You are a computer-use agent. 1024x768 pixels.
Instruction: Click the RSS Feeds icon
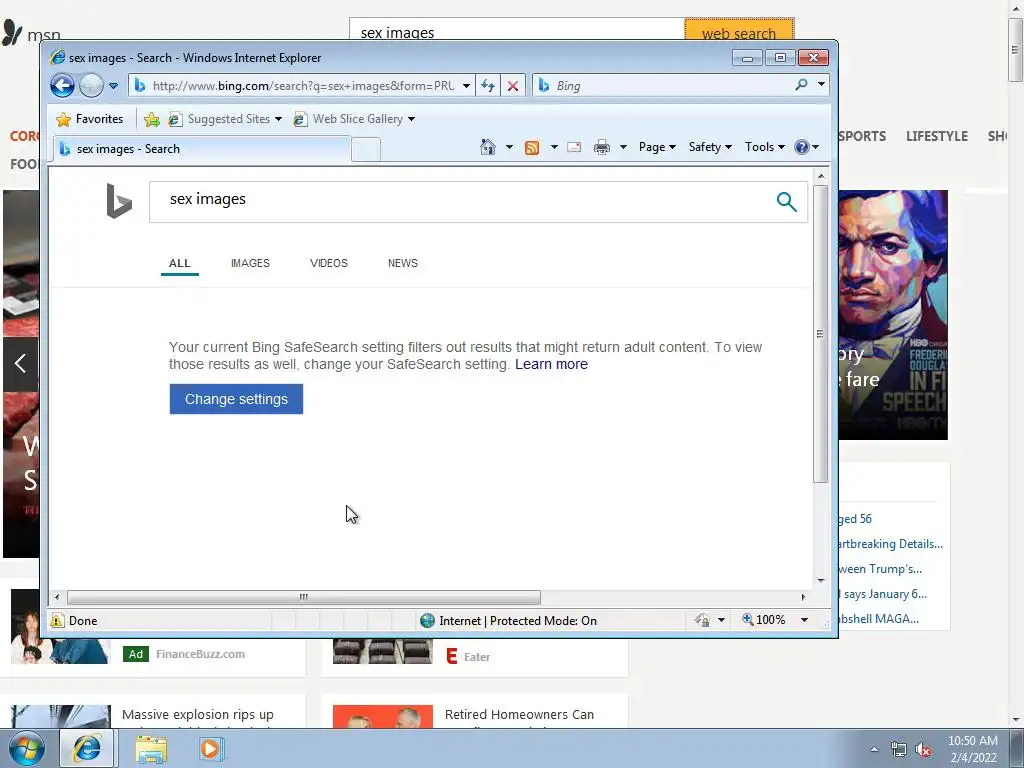532,148
